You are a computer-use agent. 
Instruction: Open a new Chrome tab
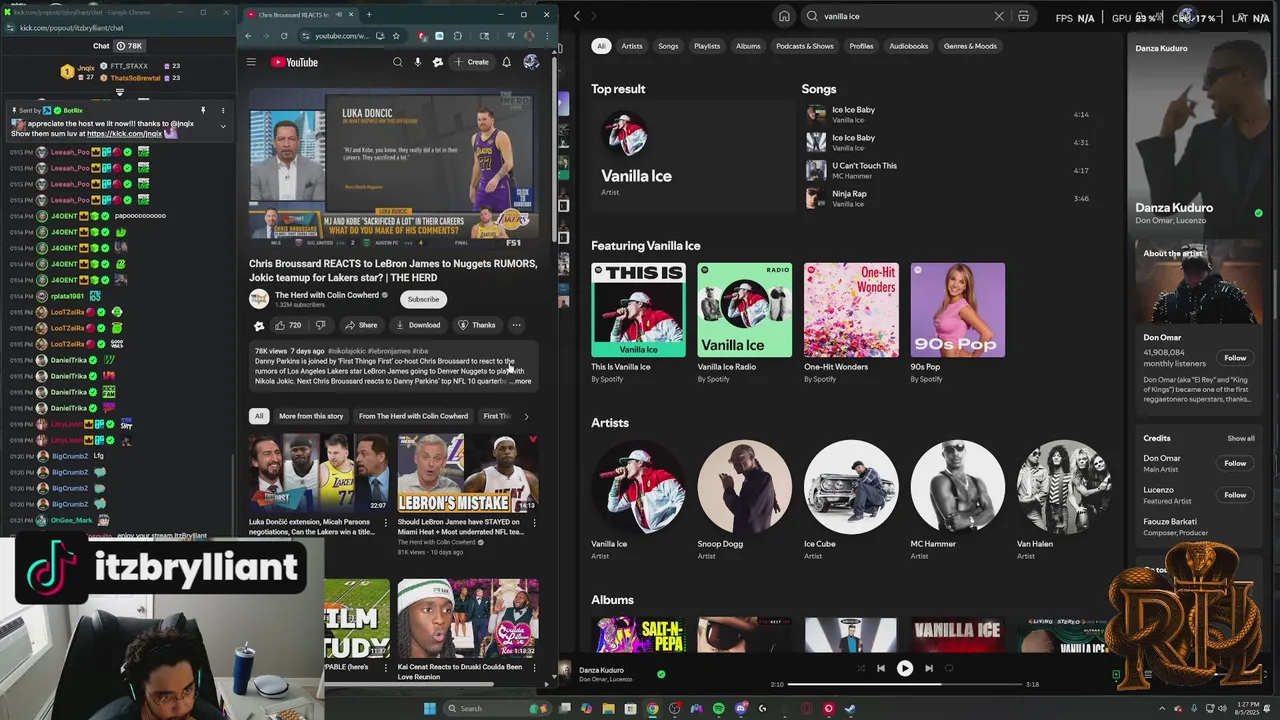[x=369, y=15]
